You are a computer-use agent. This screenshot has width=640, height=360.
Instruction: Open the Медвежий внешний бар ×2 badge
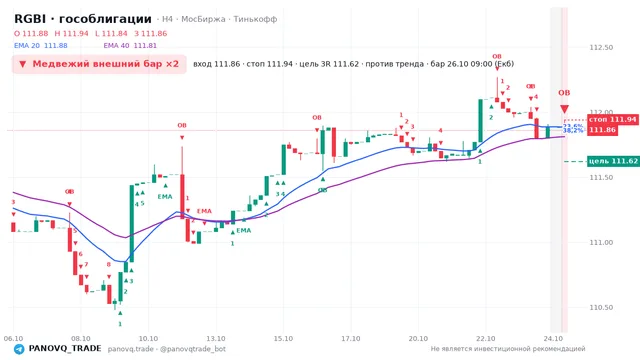(x=99, y=64)
